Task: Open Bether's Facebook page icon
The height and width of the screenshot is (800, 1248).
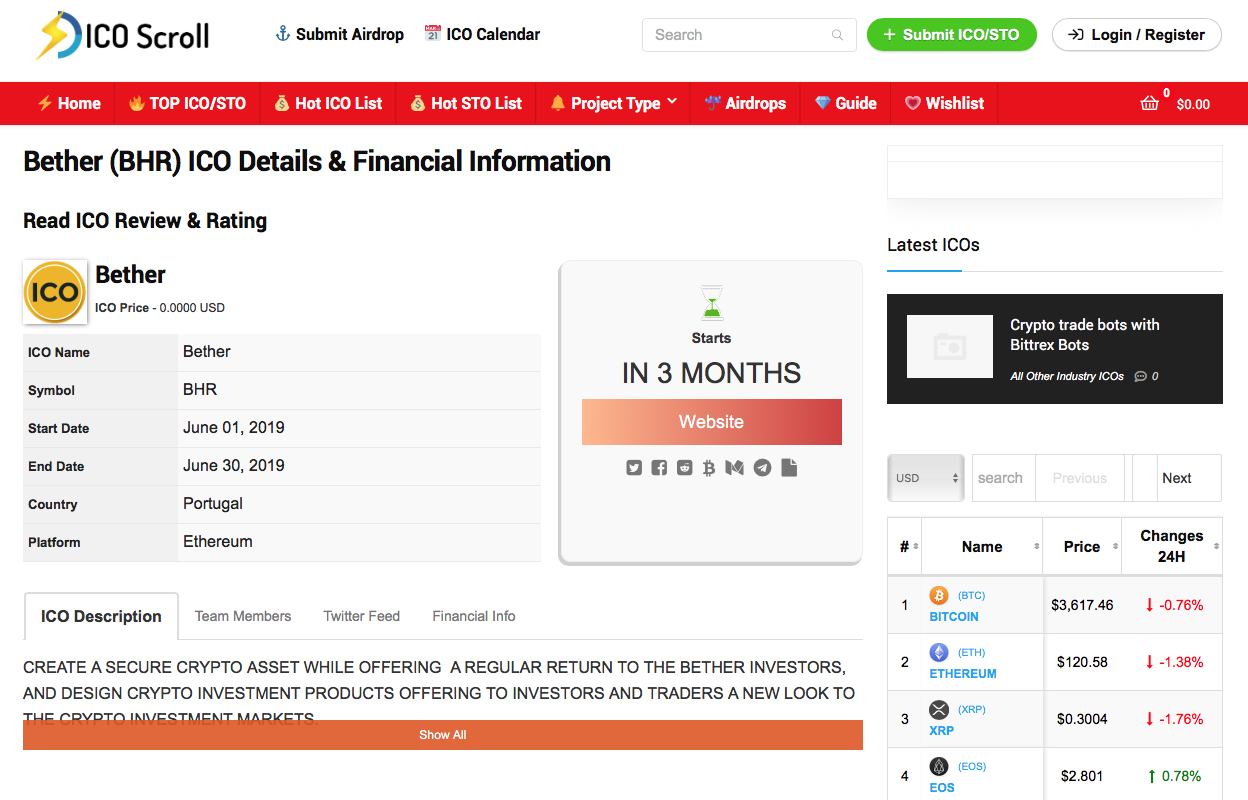Action: pyautogui.click(x=659, y=467)
